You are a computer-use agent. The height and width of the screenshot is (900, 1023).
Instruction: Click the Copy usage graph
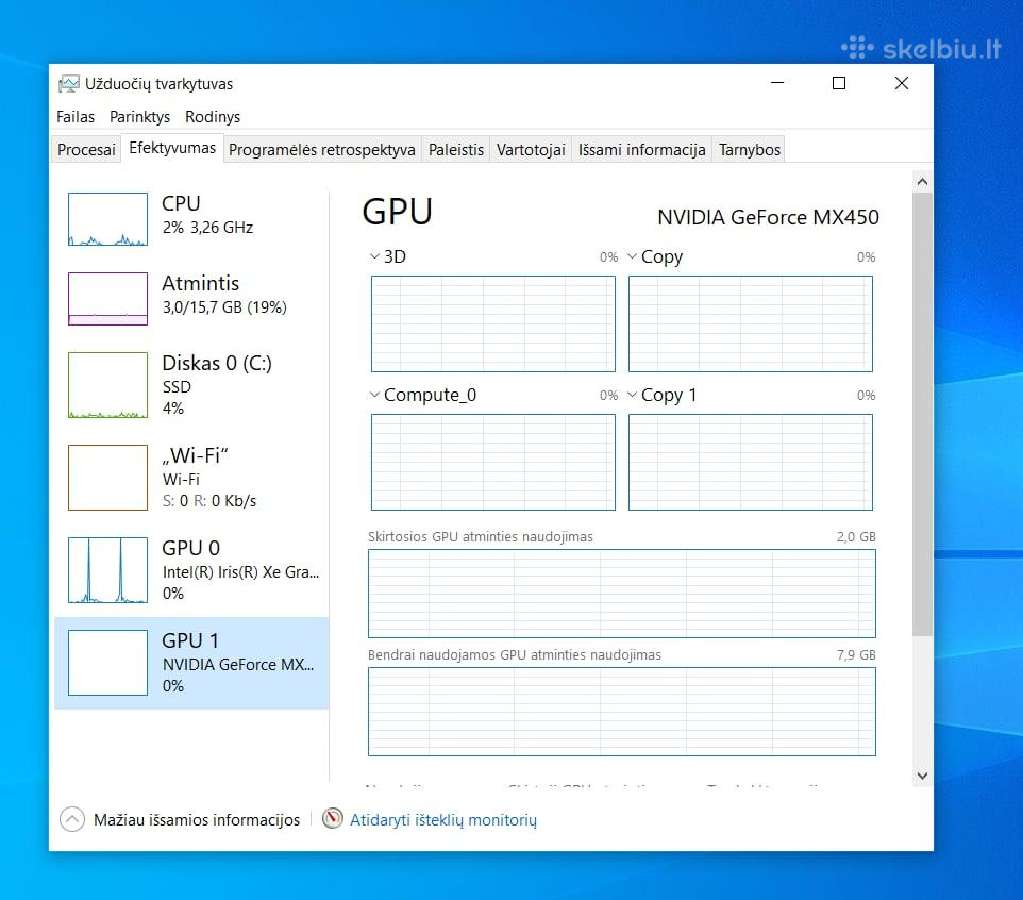pyautogui.click(x=750, y=324)
